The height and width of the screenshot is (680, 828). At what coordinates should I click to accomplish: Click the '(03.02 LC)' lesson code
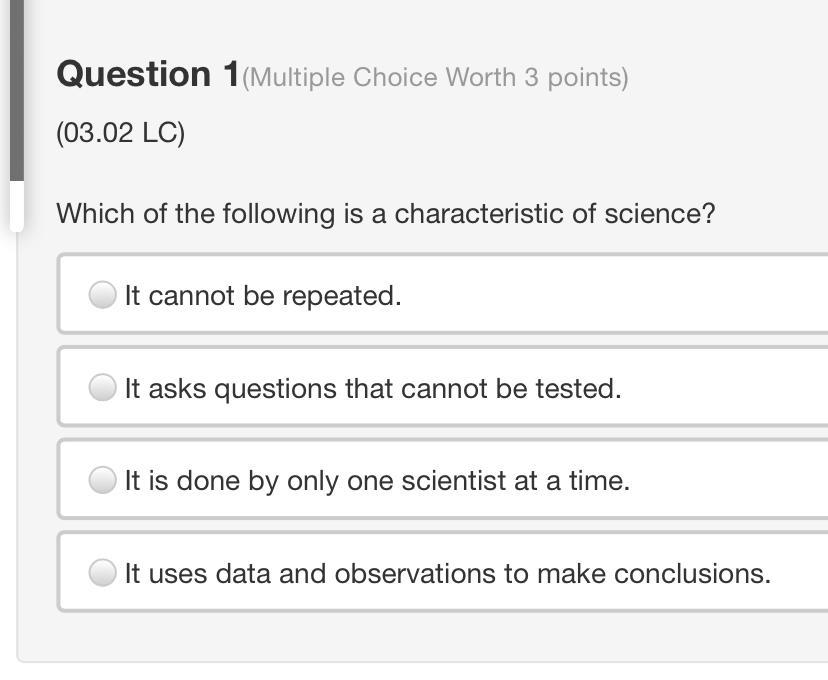[x=120, y=133]
